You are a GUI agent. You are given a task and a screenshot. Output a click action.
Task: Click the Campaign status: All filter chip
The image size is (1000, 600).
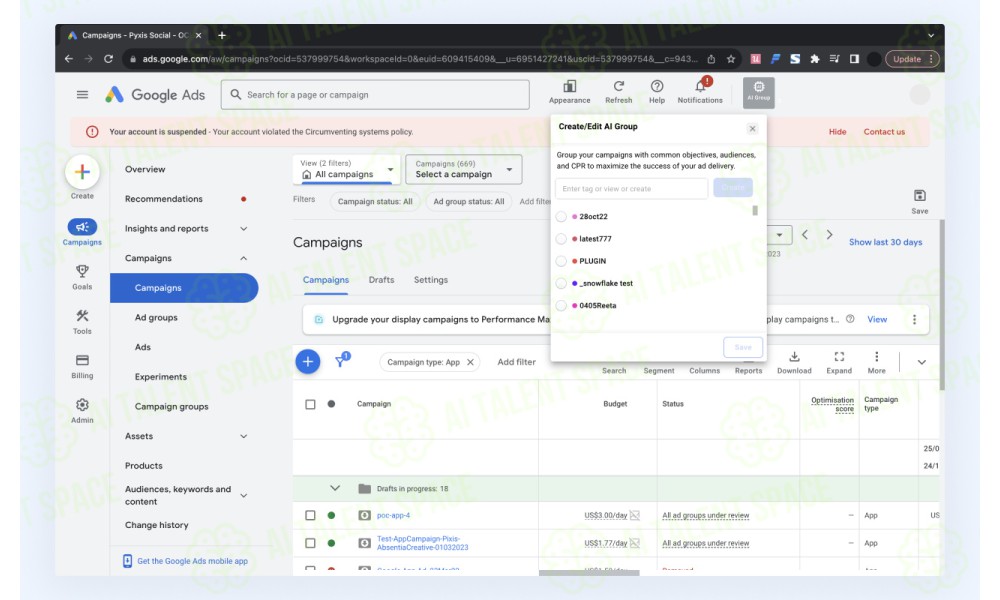coord(375,201)
